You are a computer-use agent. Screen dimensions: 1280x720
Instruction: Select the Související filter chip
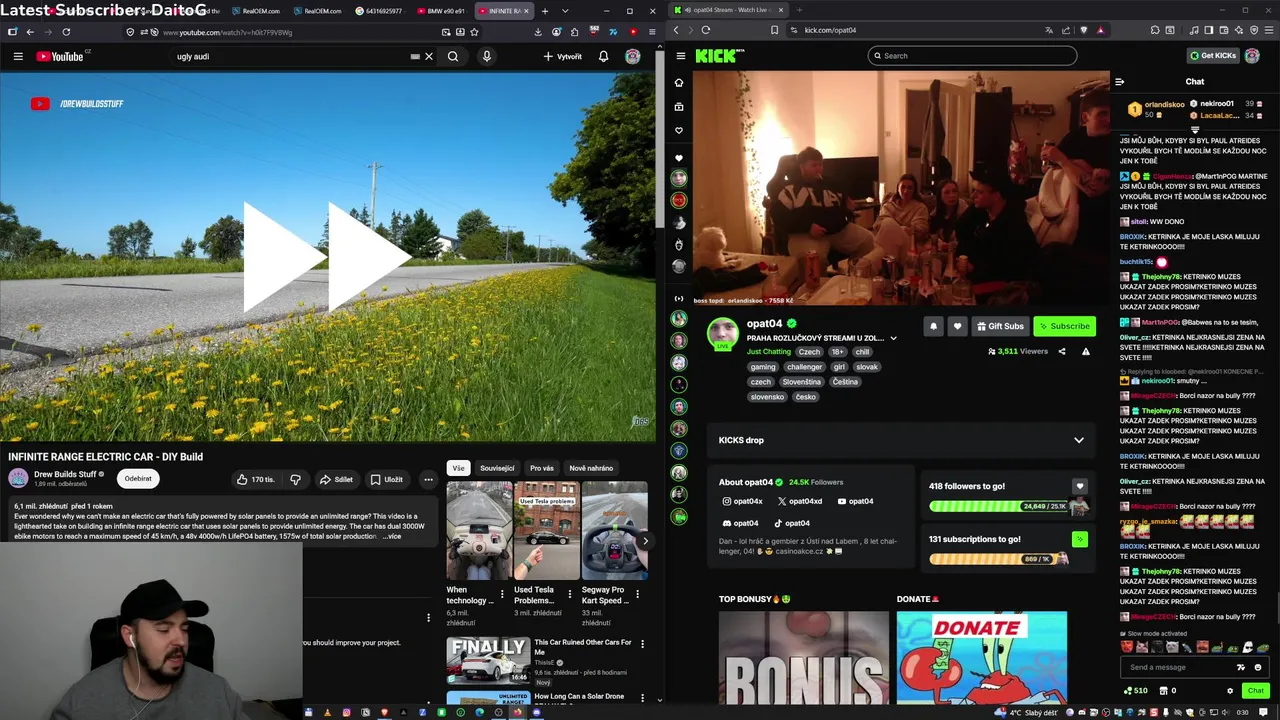tap(497, 468)
